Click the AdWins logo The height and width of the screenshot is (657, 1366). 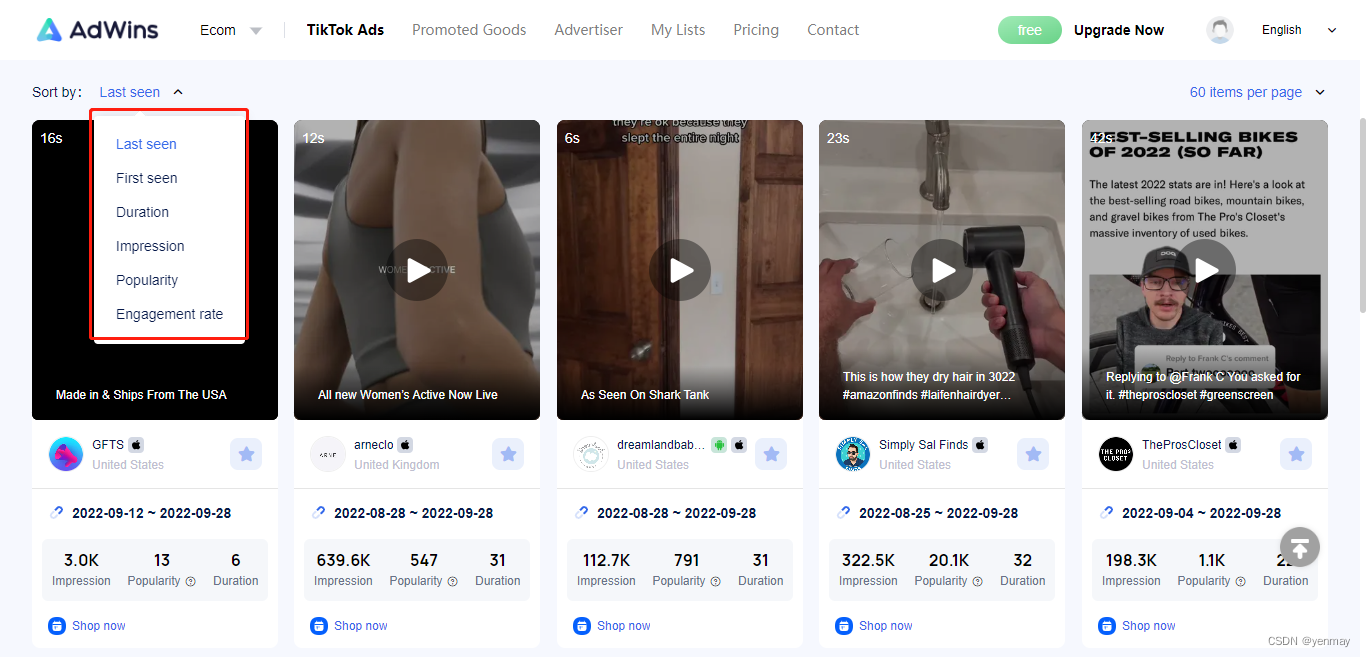pyautogui.click(x=98, y=30)
